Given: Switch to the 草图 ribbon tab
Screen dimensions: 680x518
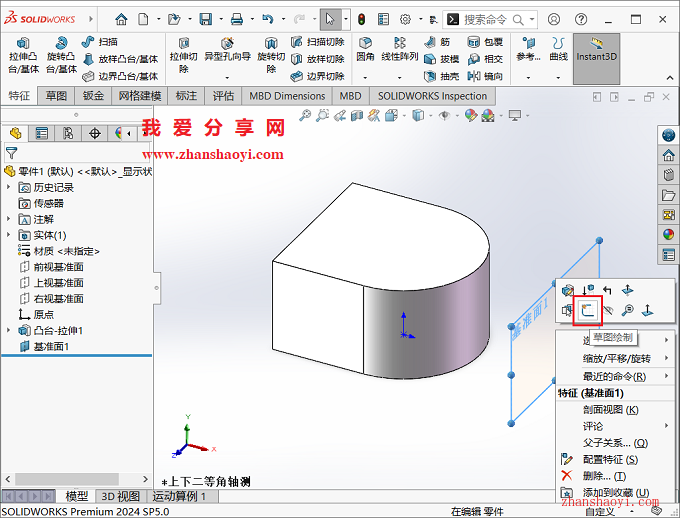Looking at the screenshot, I should [x=56, y=96].
